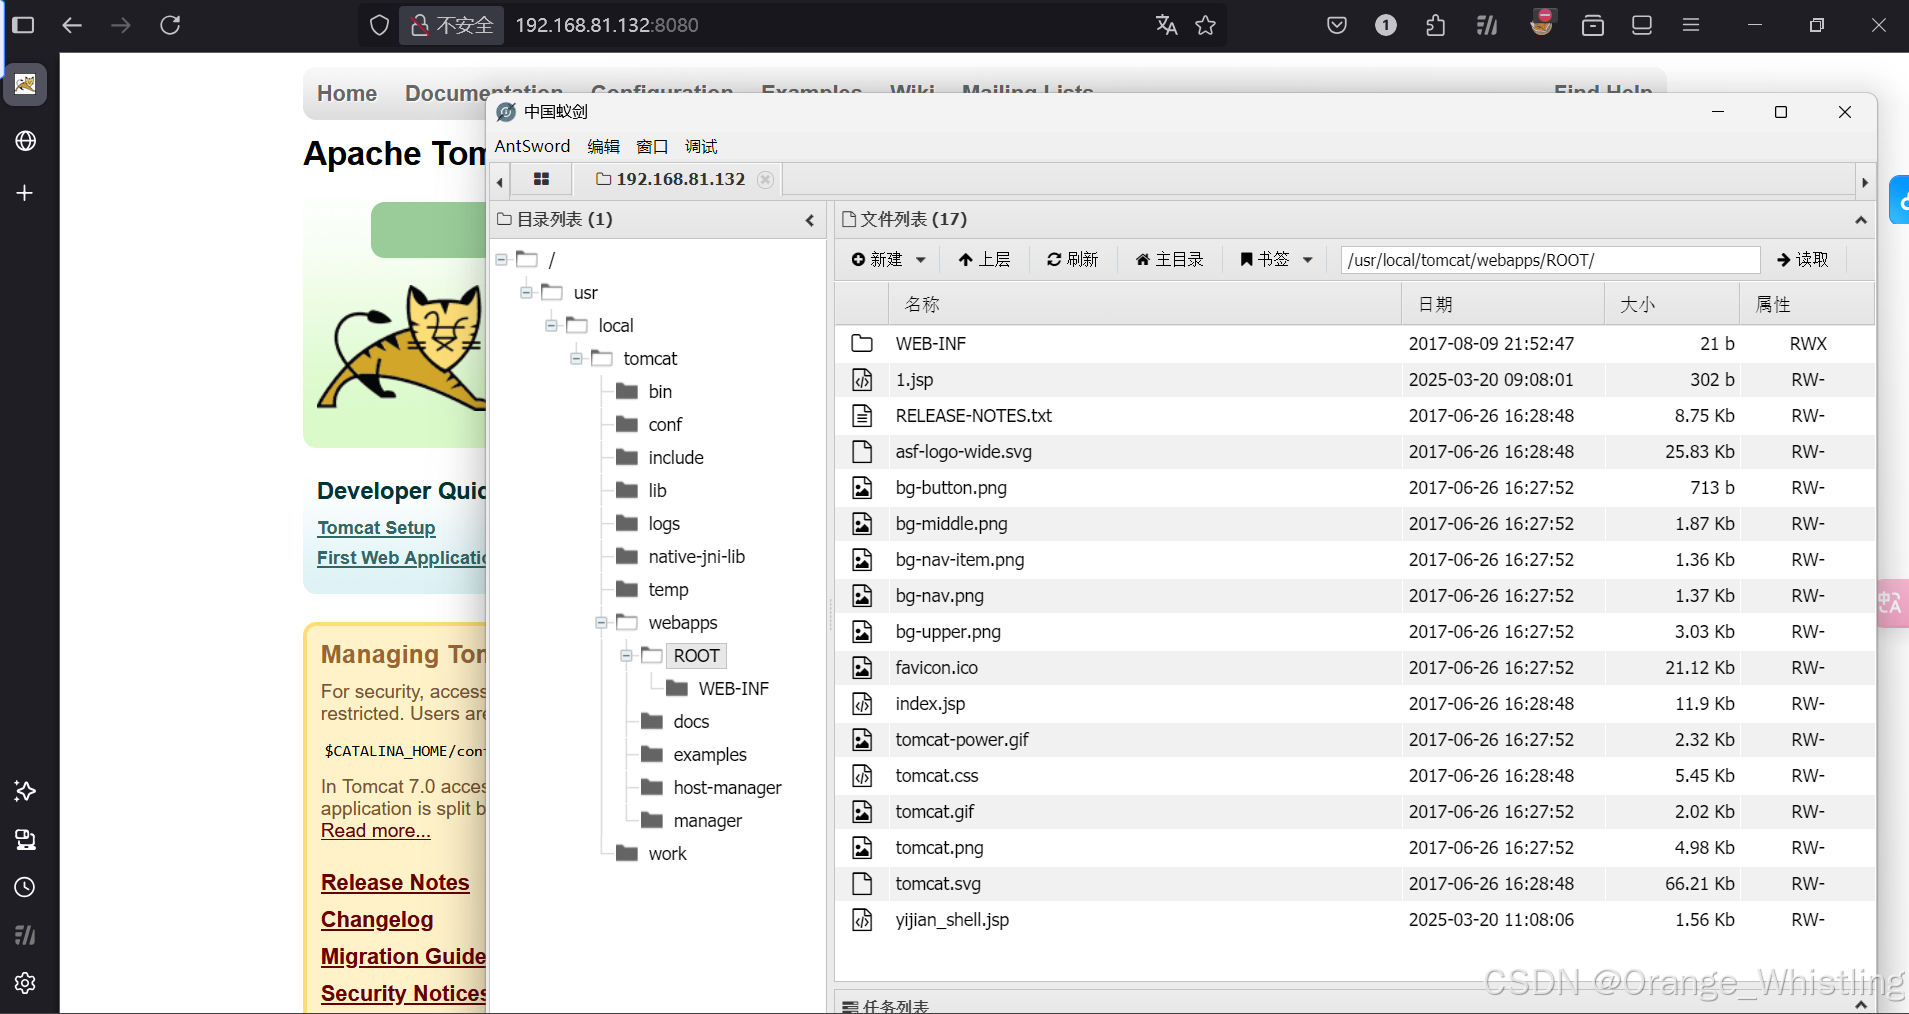Select the work folder in tree
Viewport: 1909px width, 1014px height.
point(667,854)
